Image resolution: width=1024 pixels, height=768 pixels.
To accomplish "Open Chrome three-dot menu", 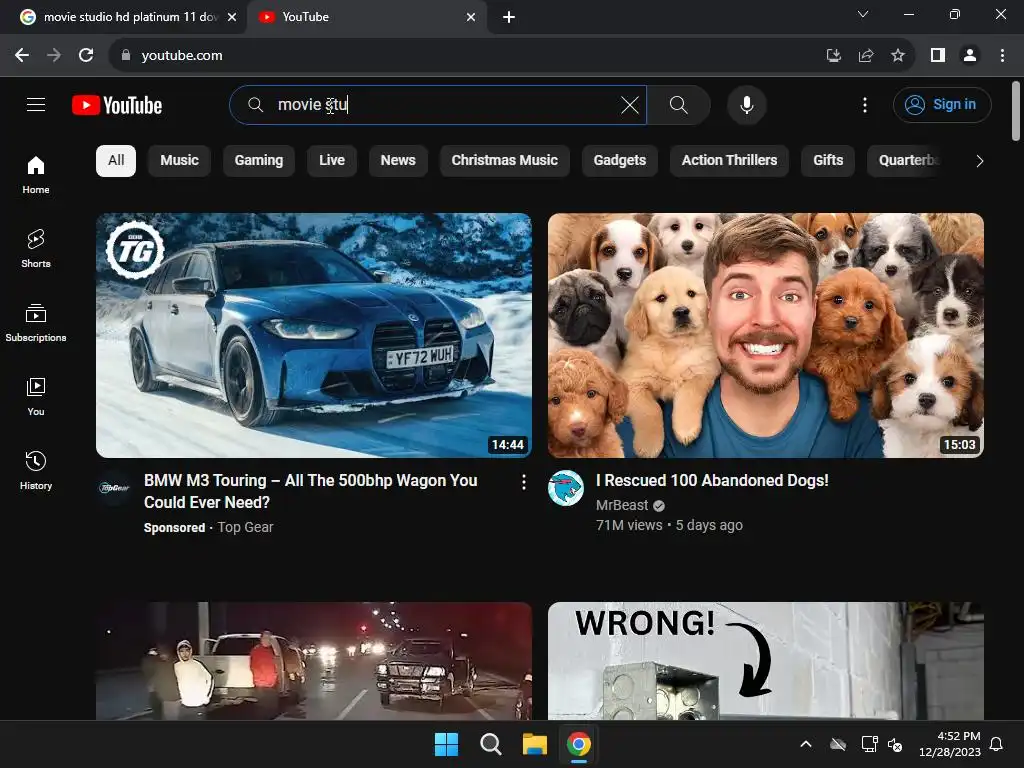I will click(1002, 56).
